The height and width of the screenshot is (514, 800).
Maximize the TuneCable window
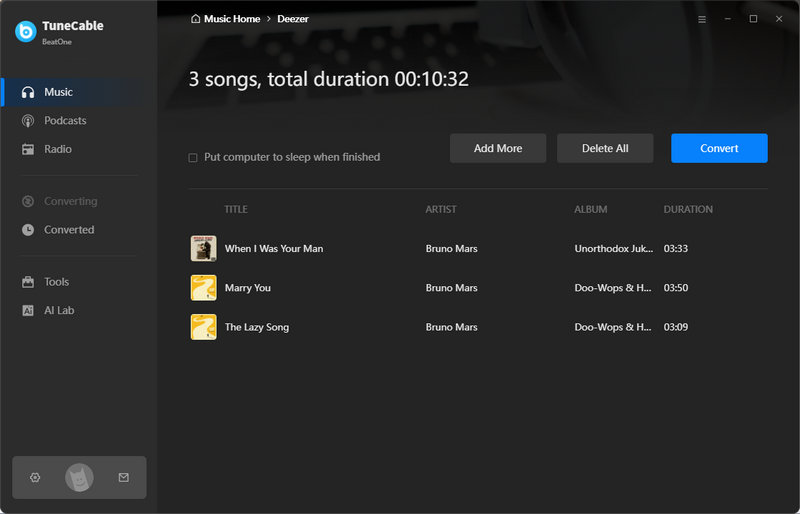click(x=753, y=19)
